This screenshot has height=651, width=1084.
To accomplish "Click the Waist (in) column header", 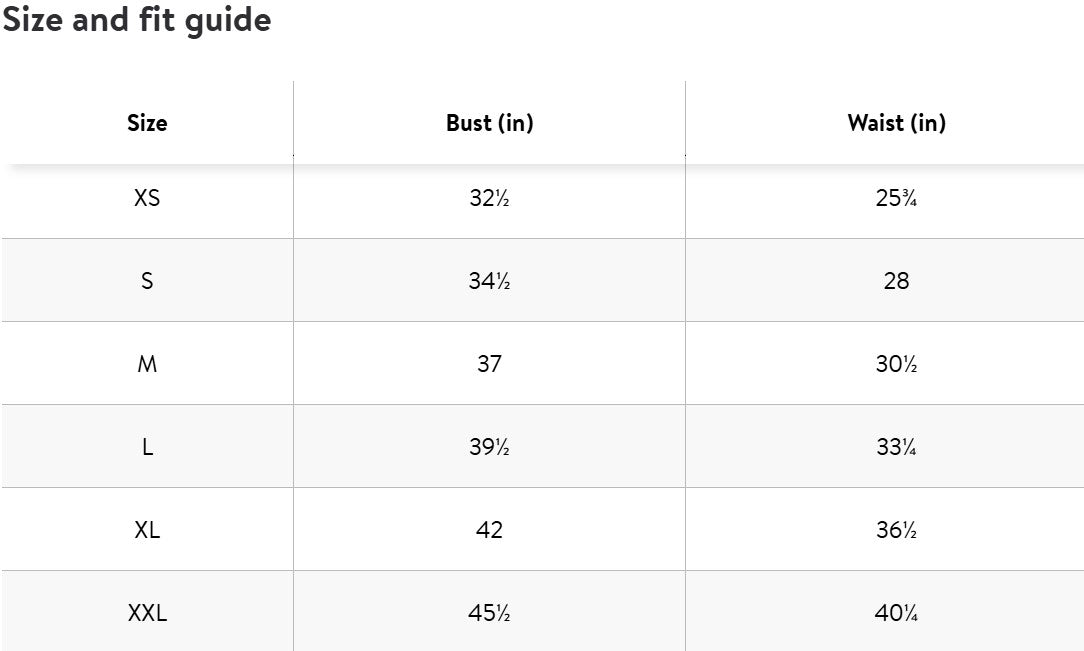I will (896, 123).
